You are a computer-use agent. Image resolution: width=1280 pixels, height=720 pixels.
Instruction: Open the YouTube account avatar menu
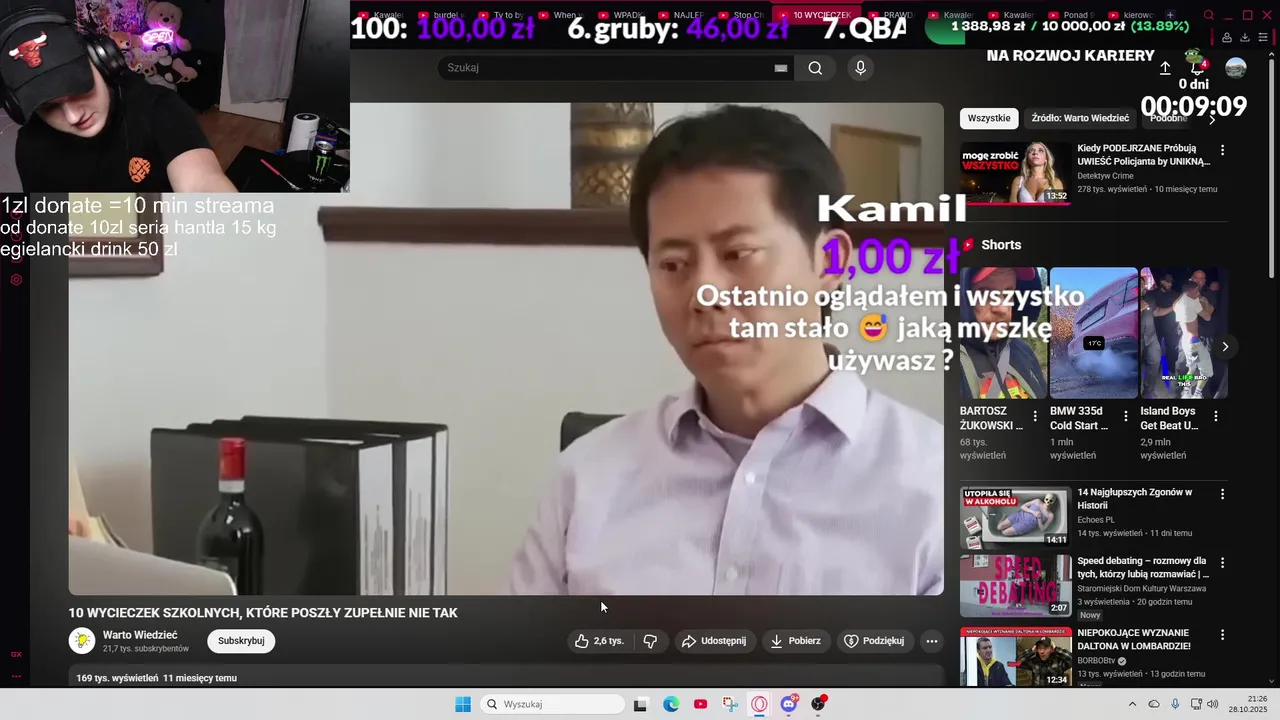coord(1236,68)
